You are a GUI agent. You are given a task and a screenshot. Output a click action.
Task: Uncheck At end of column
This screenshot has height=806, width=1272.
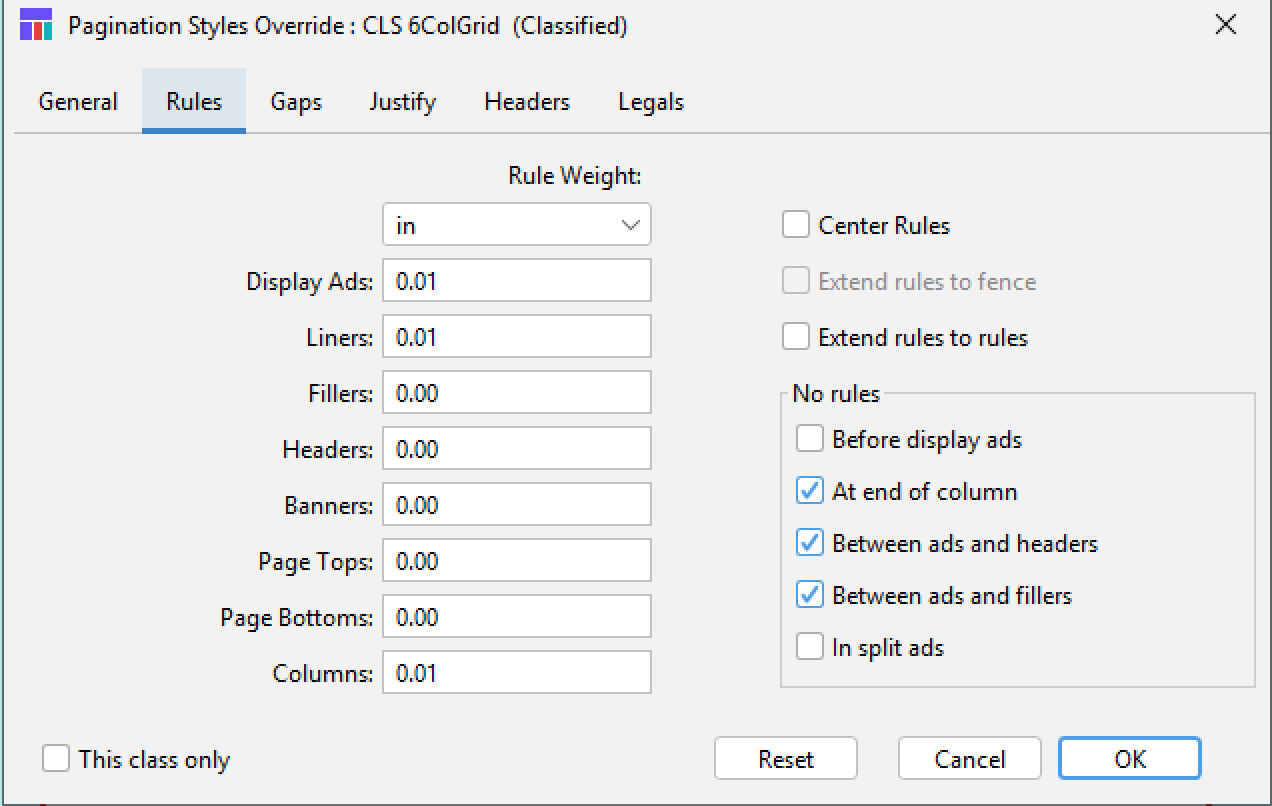tap(810, 491)
